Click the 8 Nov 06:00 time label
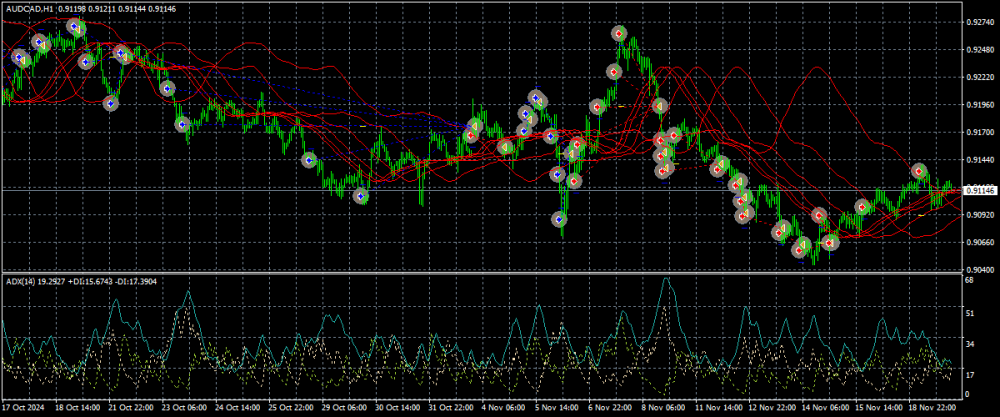 [662, 409]
